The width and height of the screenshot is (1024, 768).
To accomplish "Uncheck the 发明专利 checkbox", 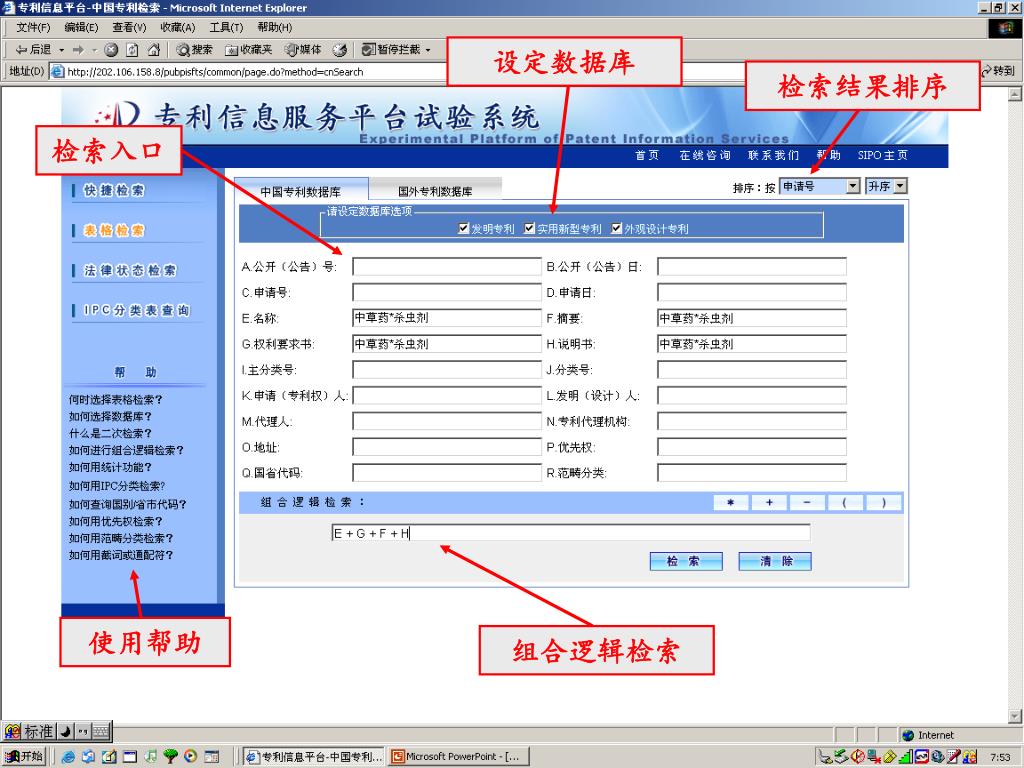I will click(464, 229).
